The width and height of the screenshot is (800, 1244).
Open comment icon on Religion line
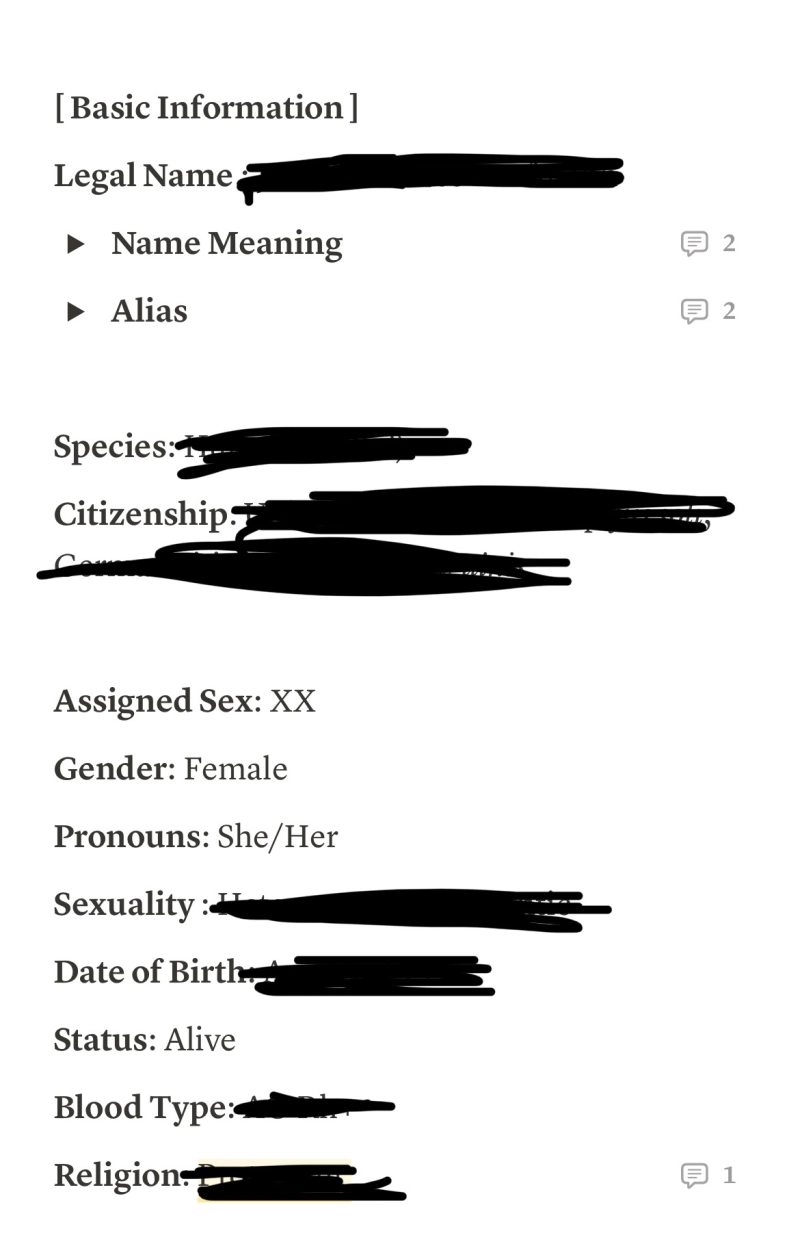(x=694, y=1175)
